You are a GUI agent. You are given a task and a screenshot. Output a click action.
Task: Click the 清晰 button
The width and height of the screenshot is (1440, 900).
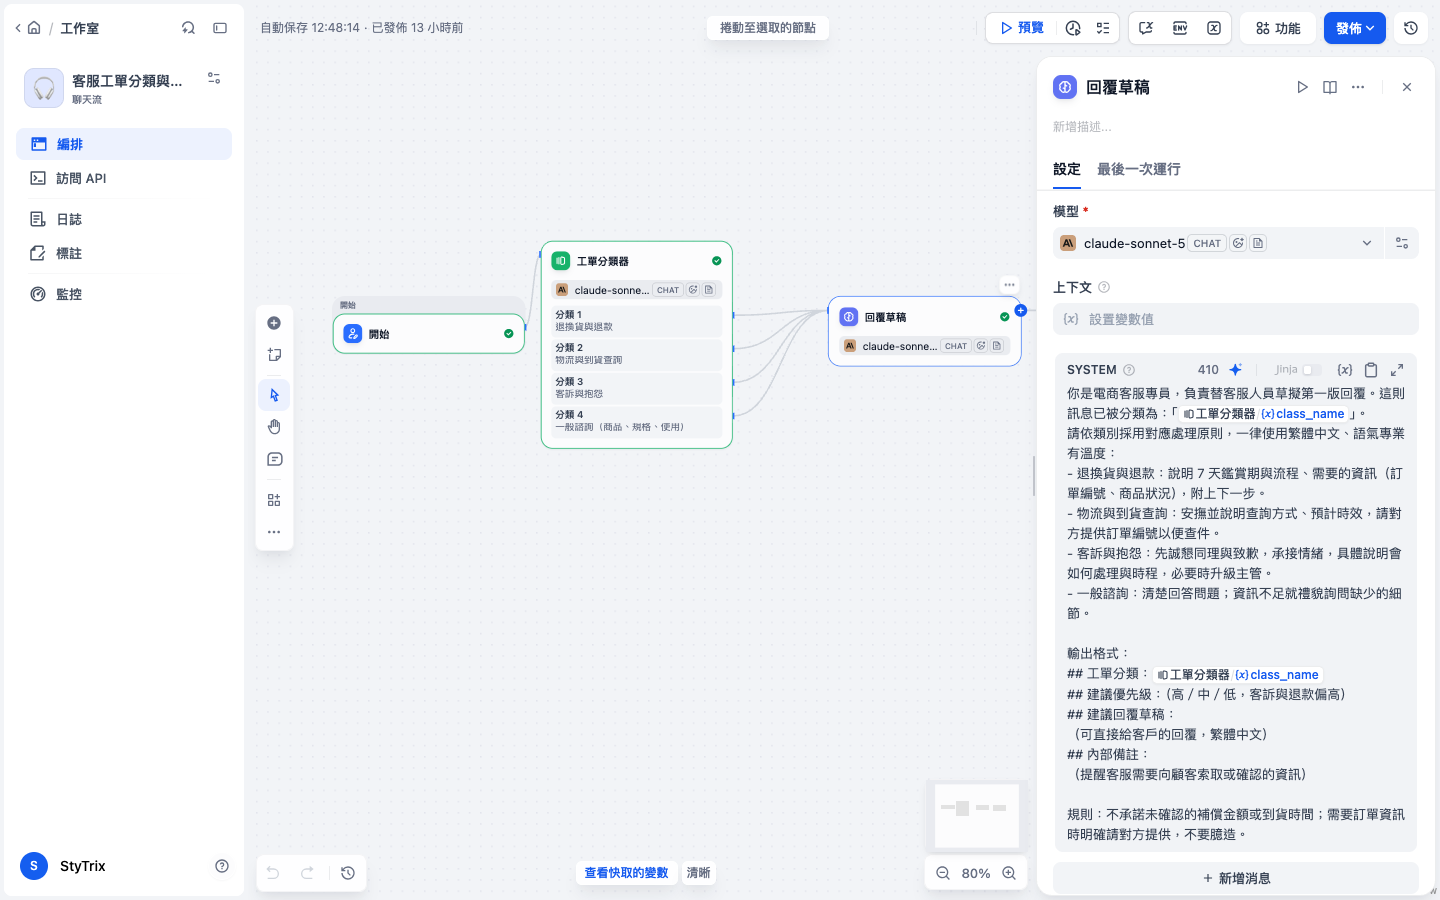[698, 873]
